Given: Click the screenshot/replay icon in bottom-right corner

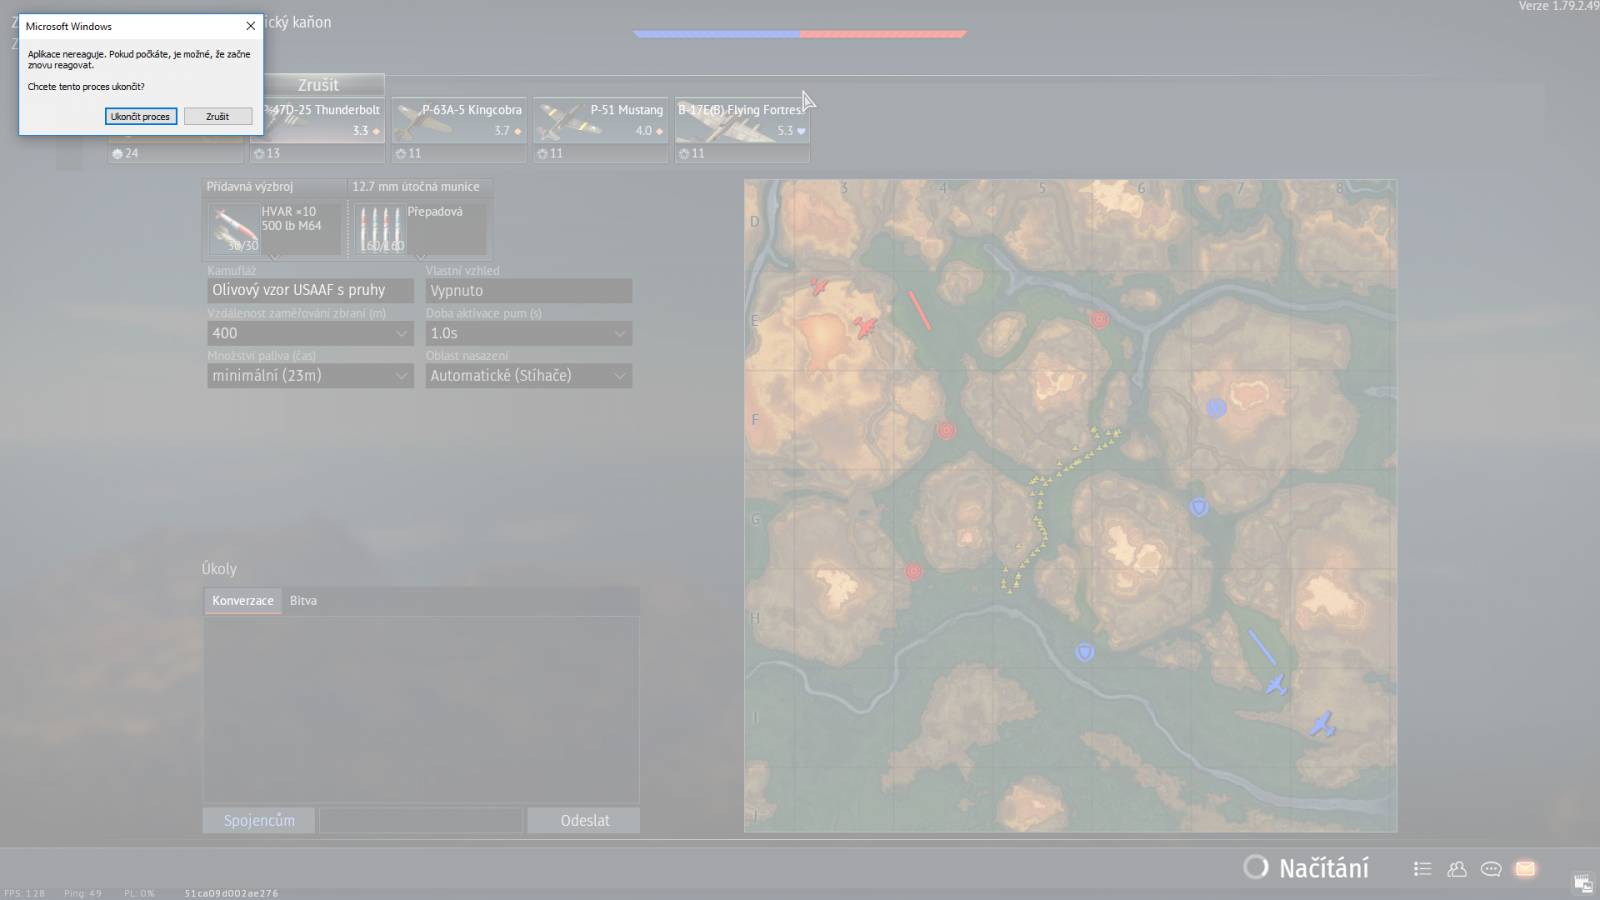Looking at the screenshot, I should (1583, 883).
